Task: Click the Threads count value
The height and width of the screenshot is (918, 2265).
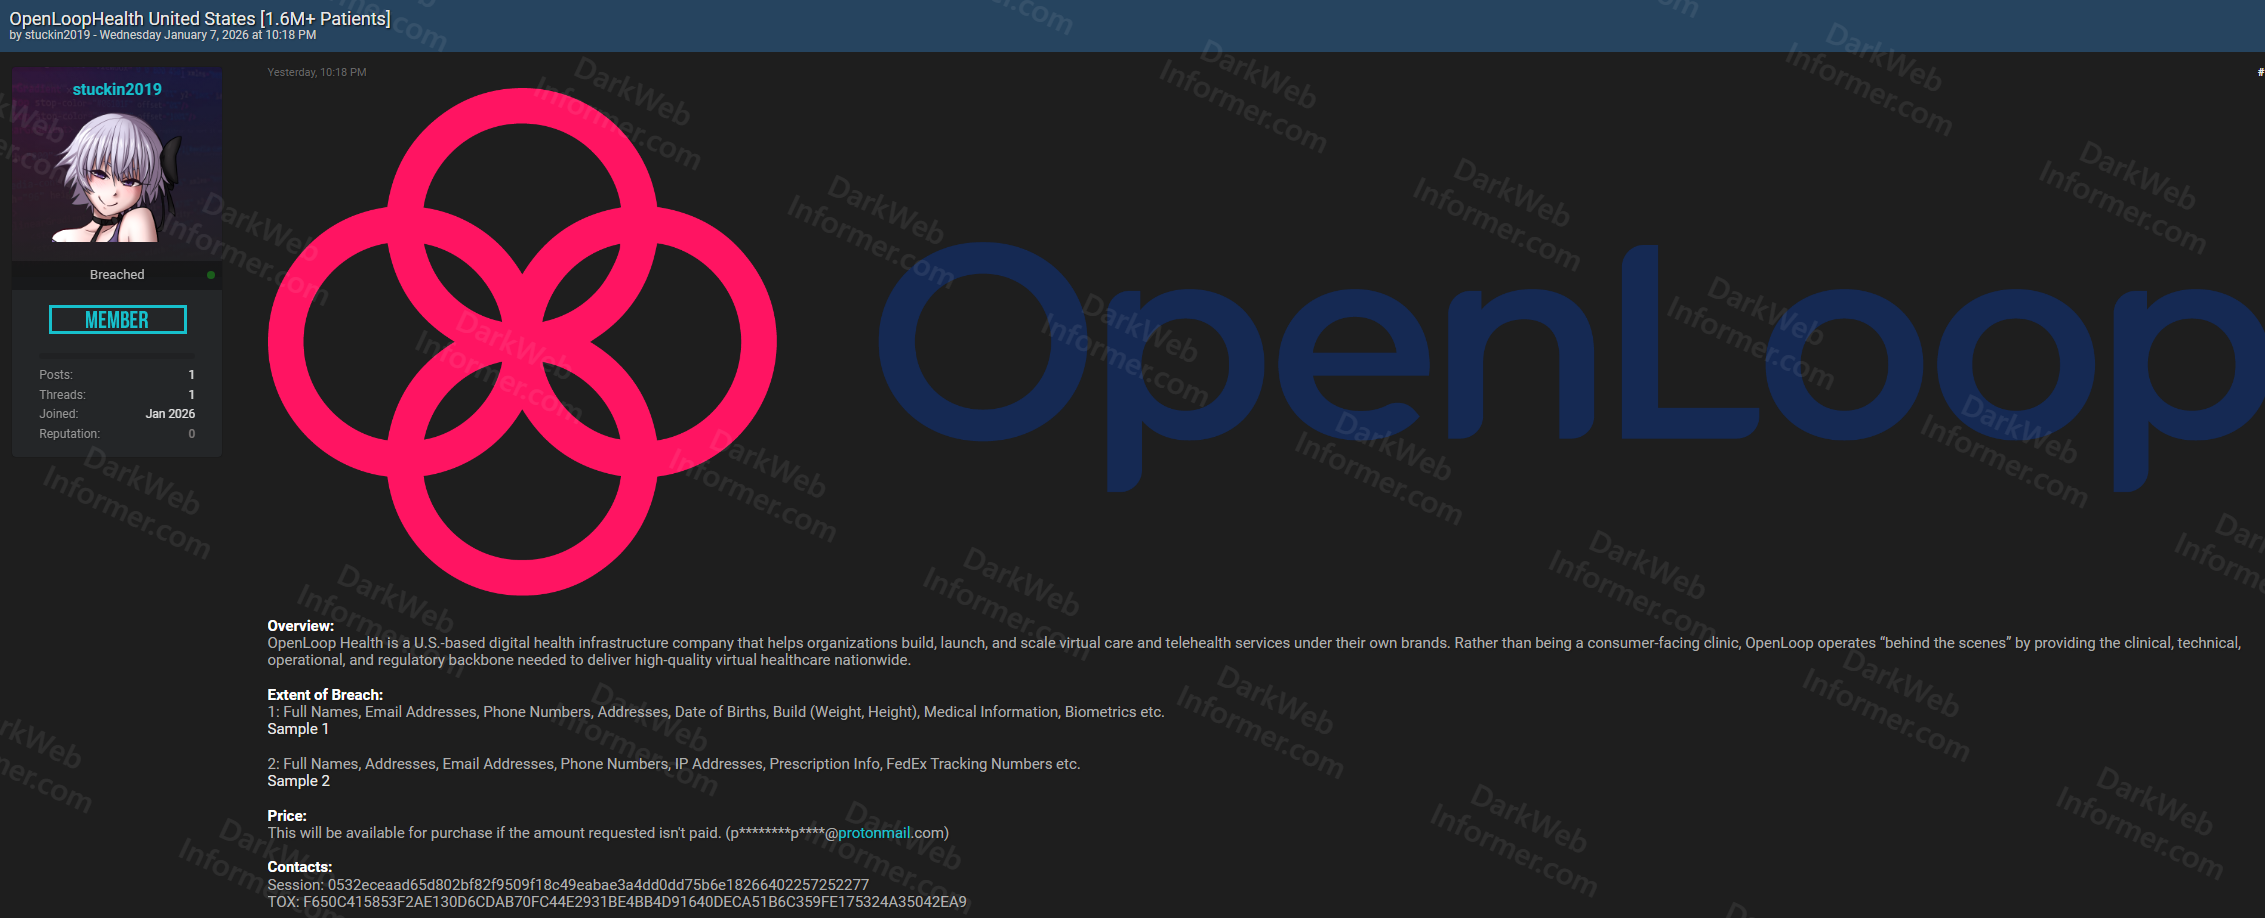Action: click(x=191, y=395)
